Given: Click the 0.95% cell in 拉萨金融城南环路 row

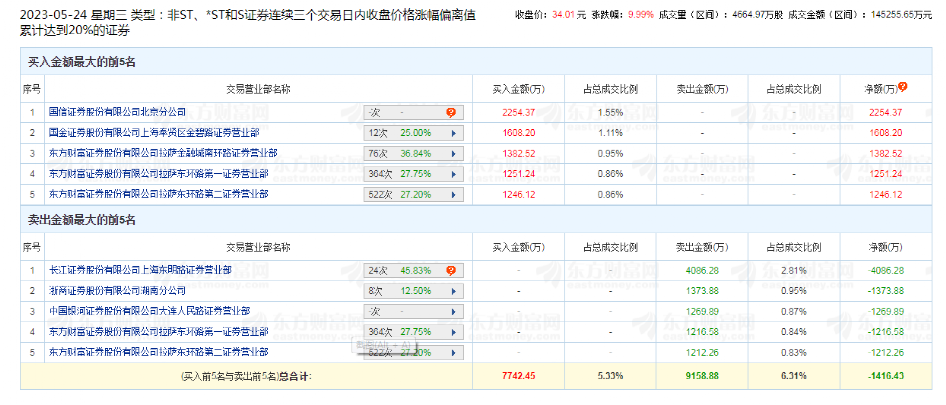Looking at the screenshot, I should pos(610,153).
